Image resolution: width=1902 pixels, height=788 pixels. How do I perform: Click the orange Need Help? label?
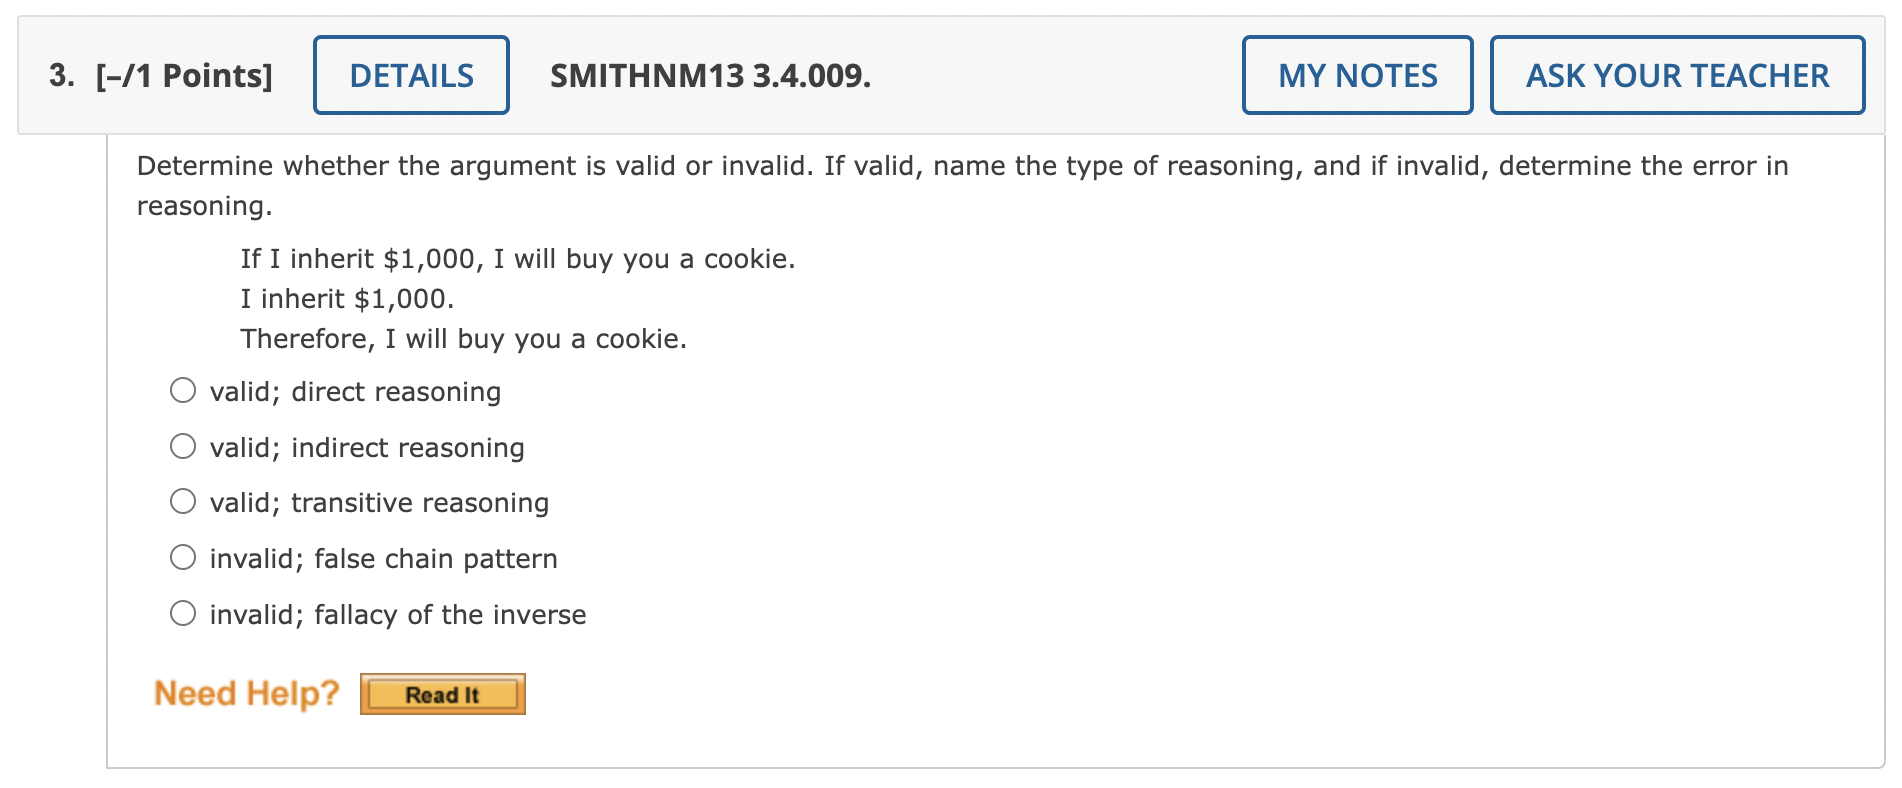(245, 692)
